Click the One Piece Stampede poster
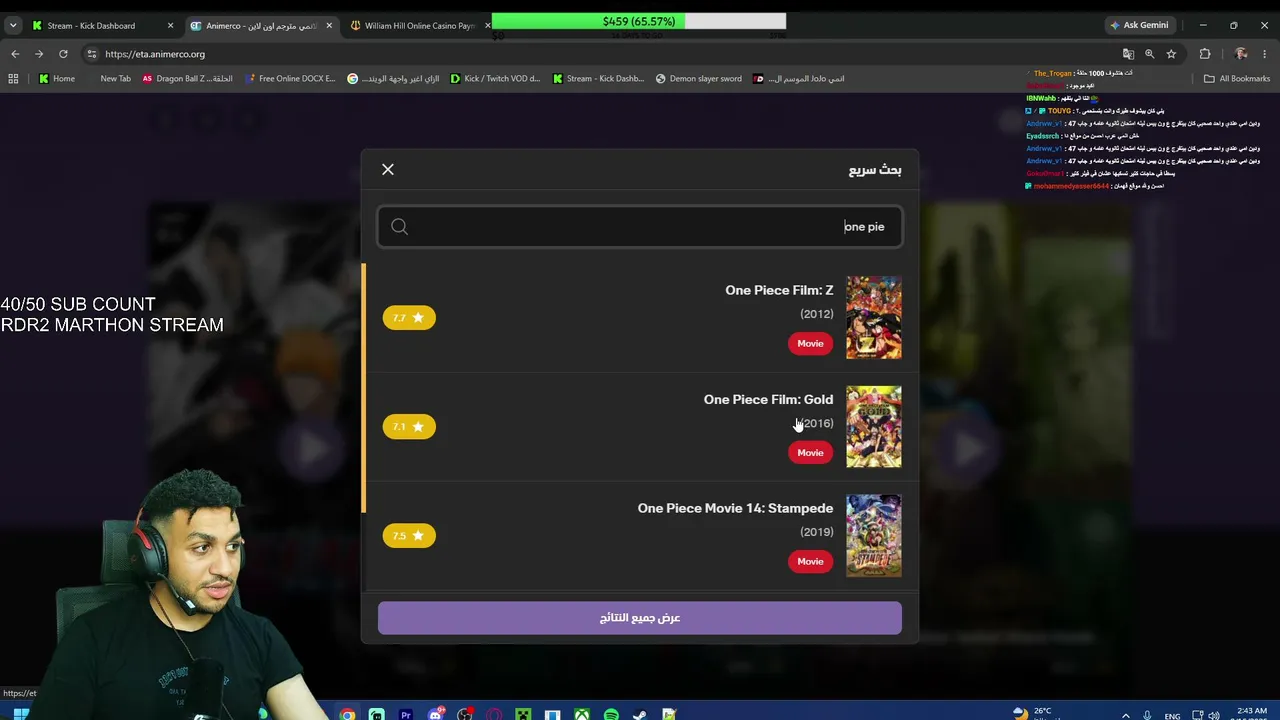 pos(874,536)
